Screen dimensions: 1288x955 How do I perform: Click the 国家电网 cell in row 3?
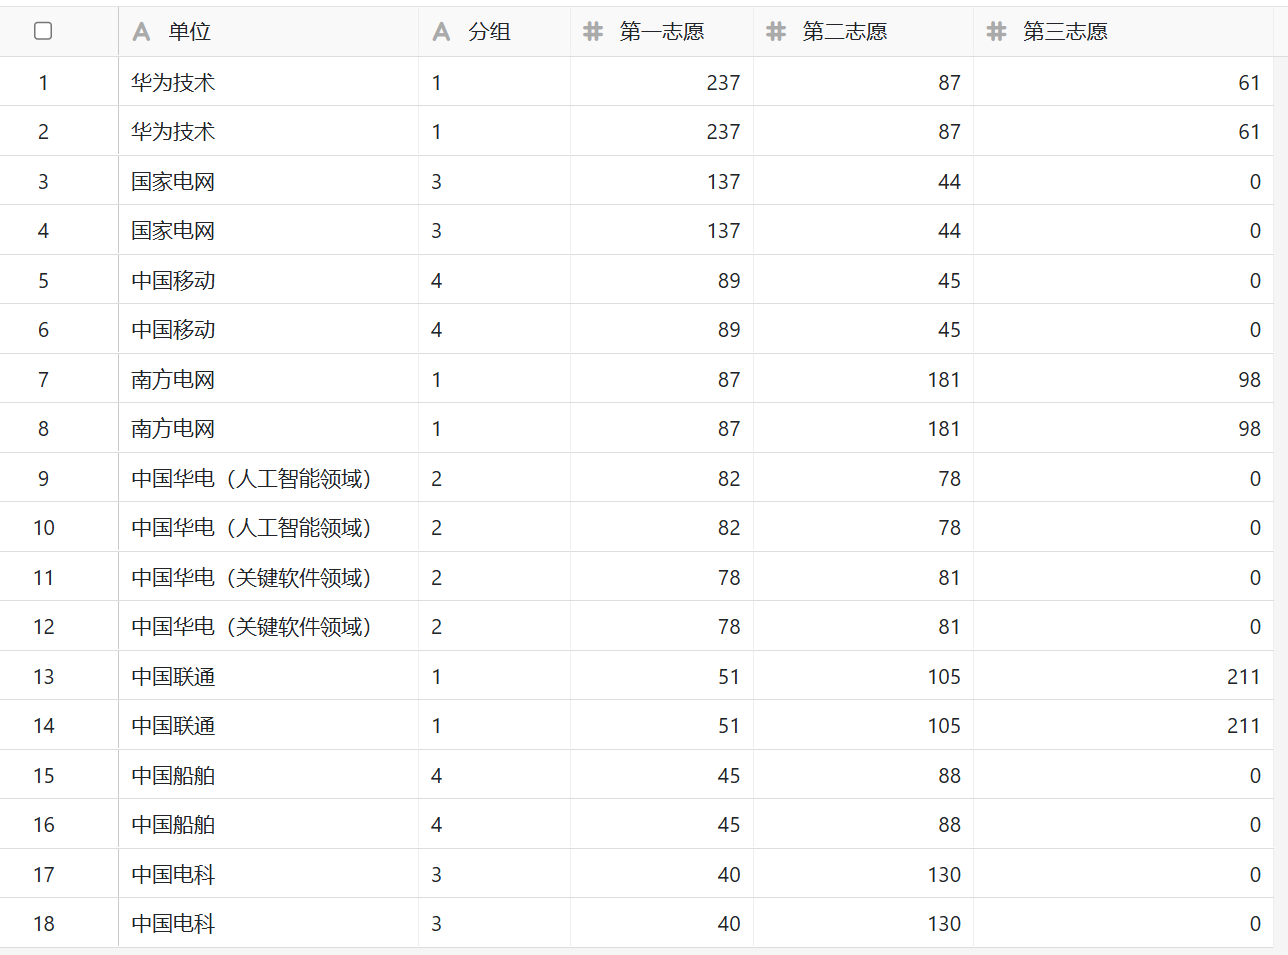pyautogui.click(x=173, y=182)
